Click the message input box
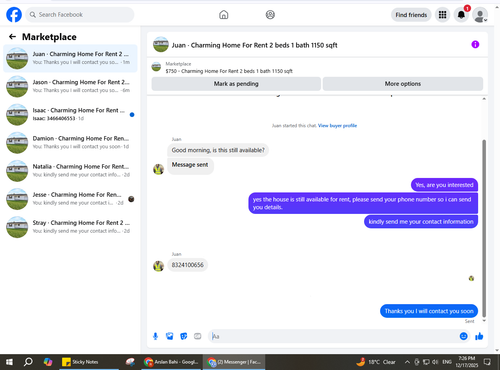 tap(333, 336)
